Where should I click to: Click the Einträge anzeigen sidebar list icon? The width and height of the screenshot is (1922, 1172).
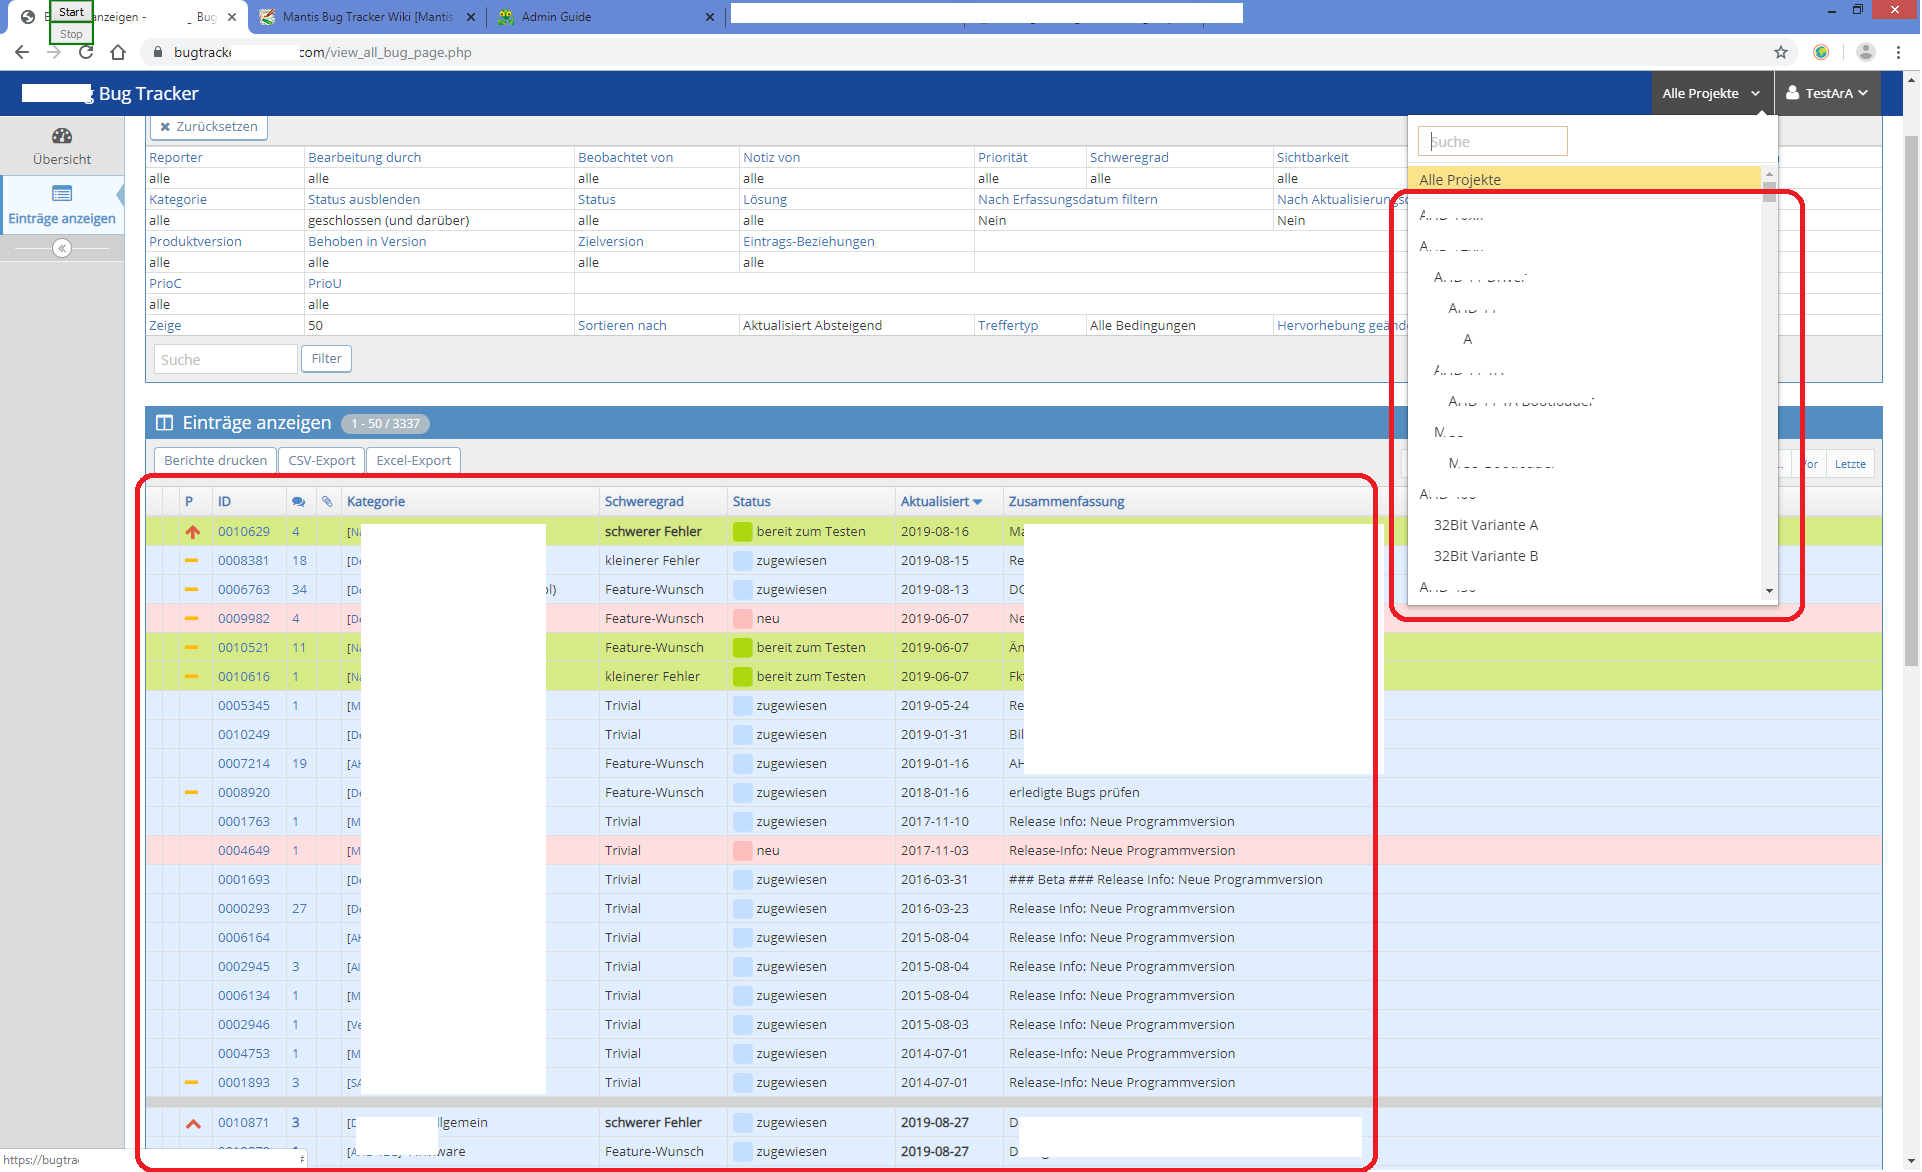click(x=62, y=194)
